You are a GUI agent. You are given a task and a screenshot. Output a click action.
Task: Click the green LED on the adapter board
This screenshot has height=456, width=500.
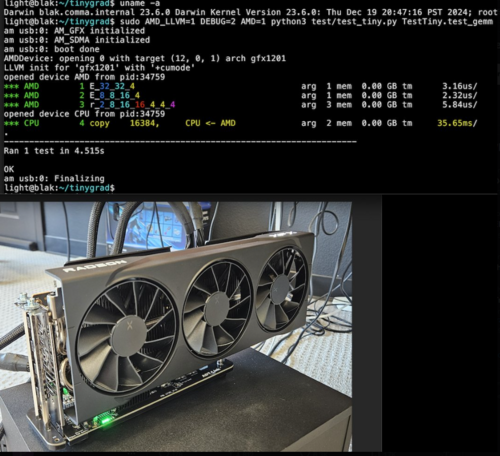105,420
